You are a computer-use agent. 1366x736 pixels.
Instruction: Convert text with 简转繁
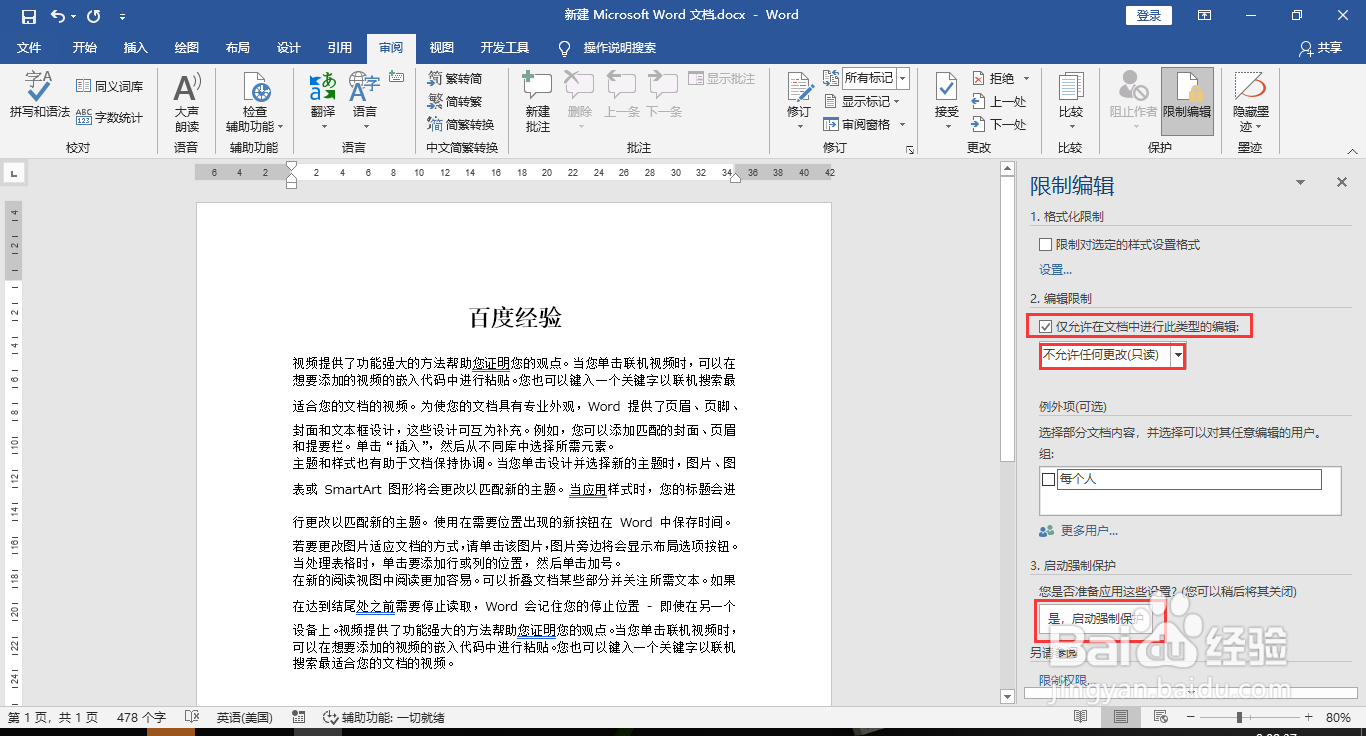pyautogui.click(x=455, y=101)
